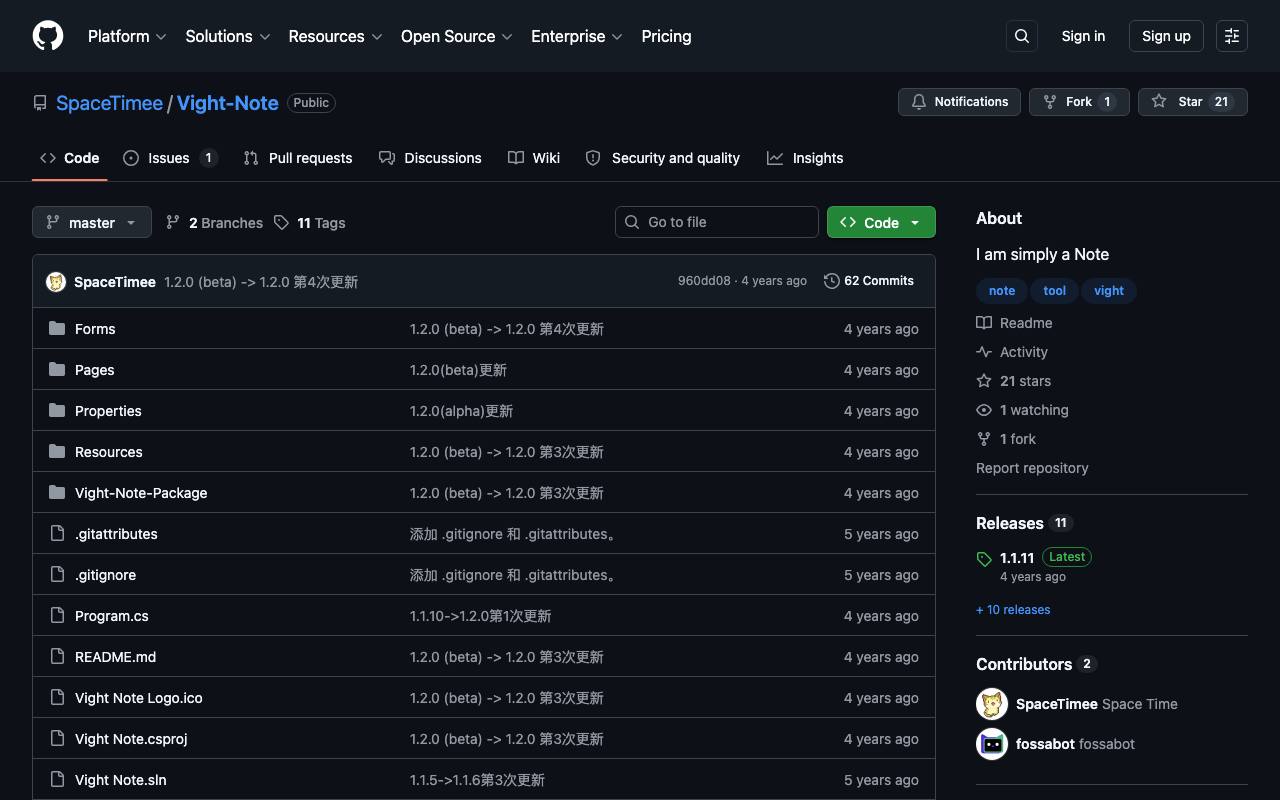Click the file icon beside .gitignore
The height and width of the screenshot is (800, 1280).
(57, 574)
